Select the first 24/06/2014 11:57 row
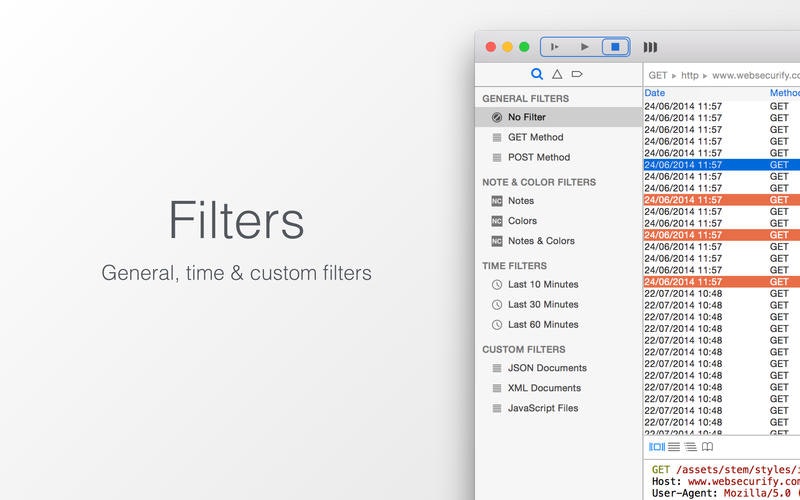Image resolution: width=800 pixels, height=500 pixels. pos(721,106)
